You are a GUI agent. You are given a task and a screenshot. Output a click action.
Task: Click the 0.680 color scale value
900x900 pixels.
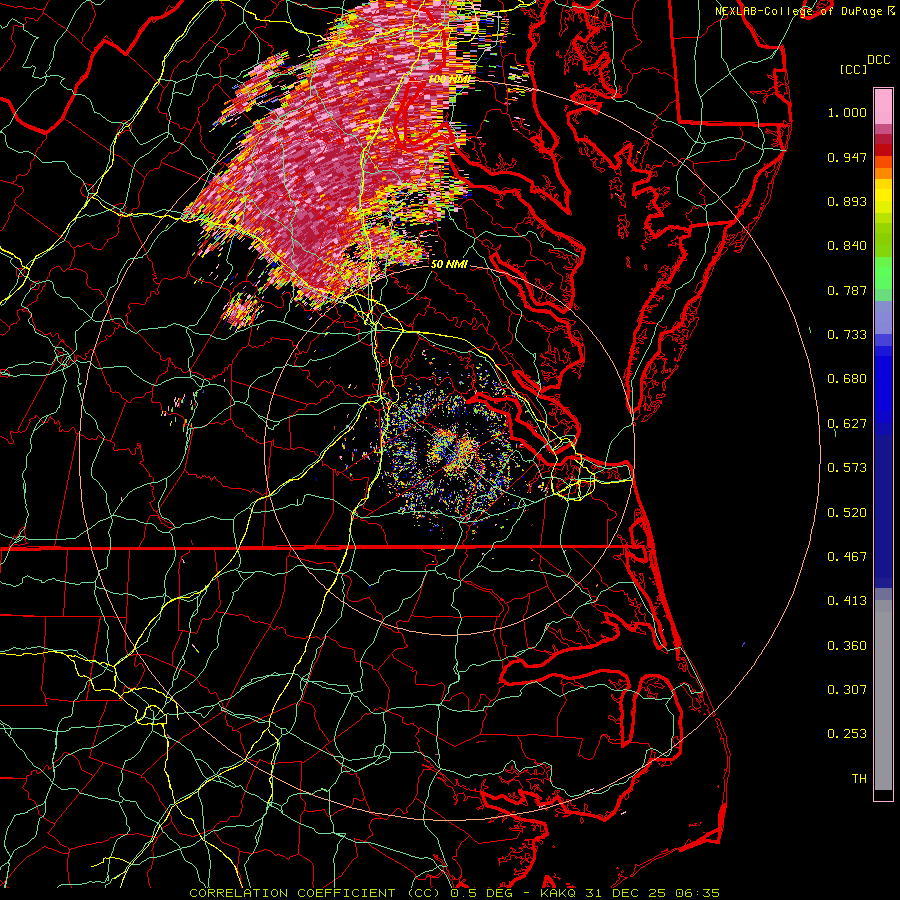click(x=847, y=379)
